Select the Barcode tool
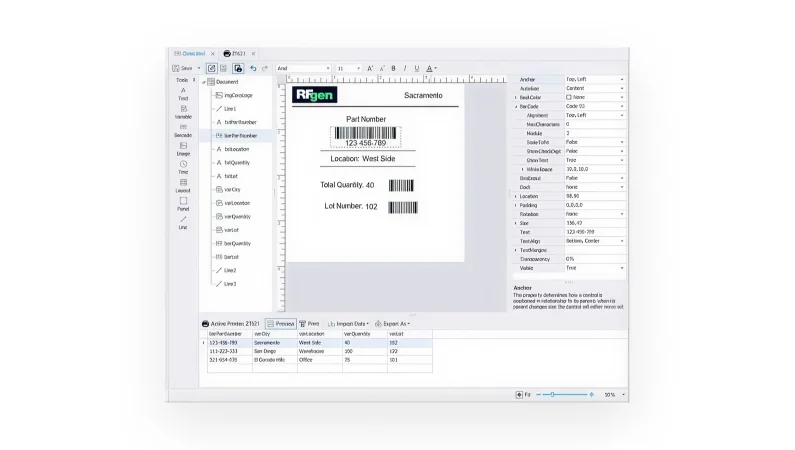 coord(183,130)
